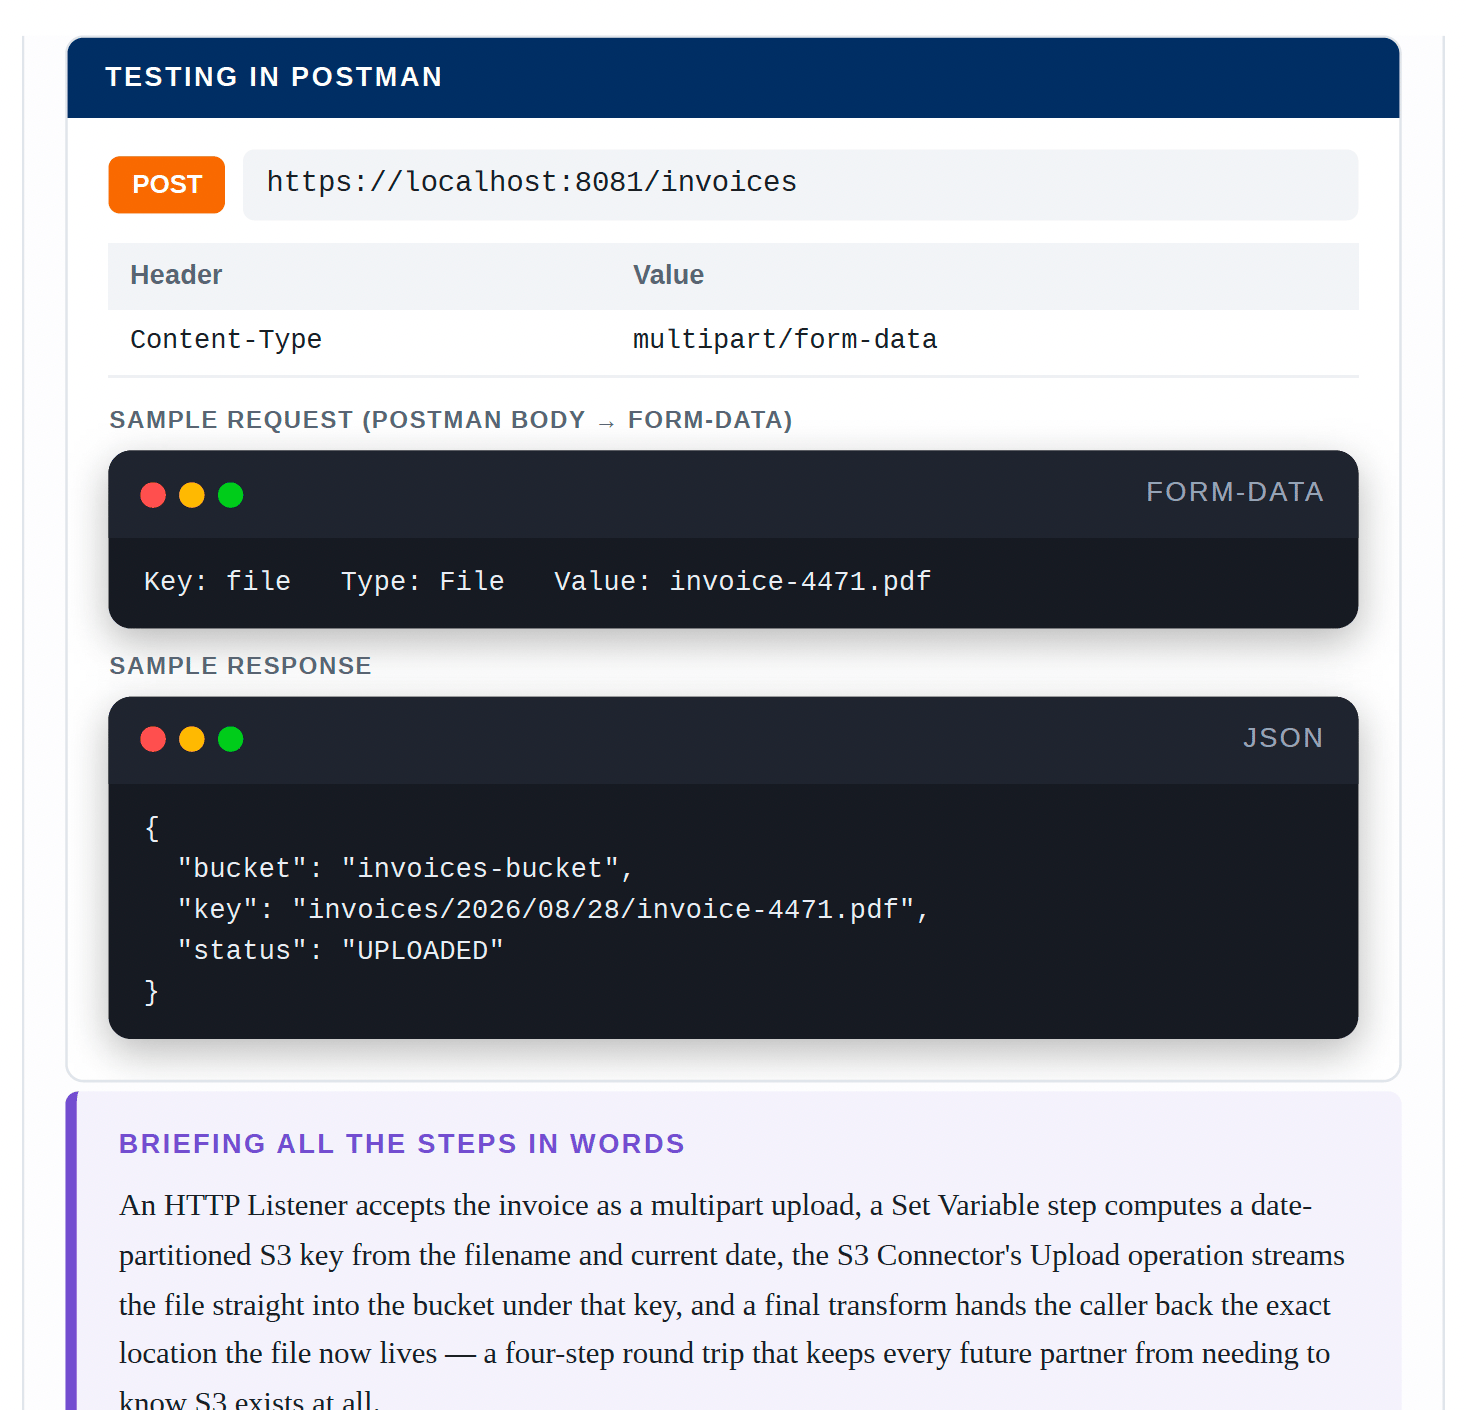Click the red dot in FORM-DATA window
1466x1410 pixels.
pos(153,495)
